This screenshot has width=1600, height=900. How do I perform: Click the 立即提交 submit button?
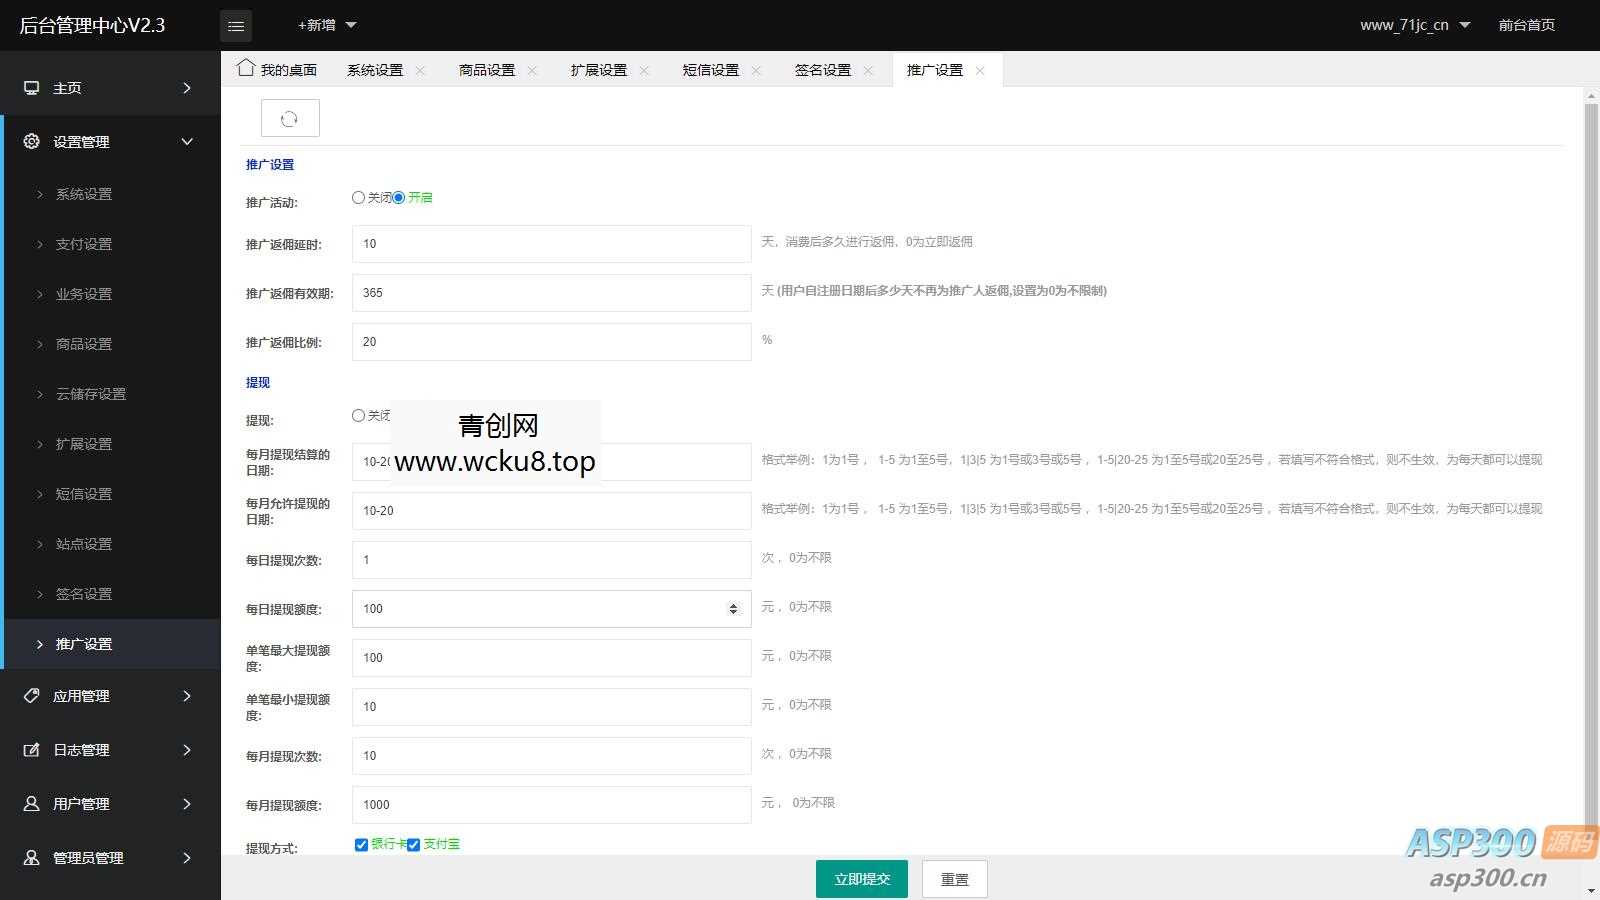(861, 878)
